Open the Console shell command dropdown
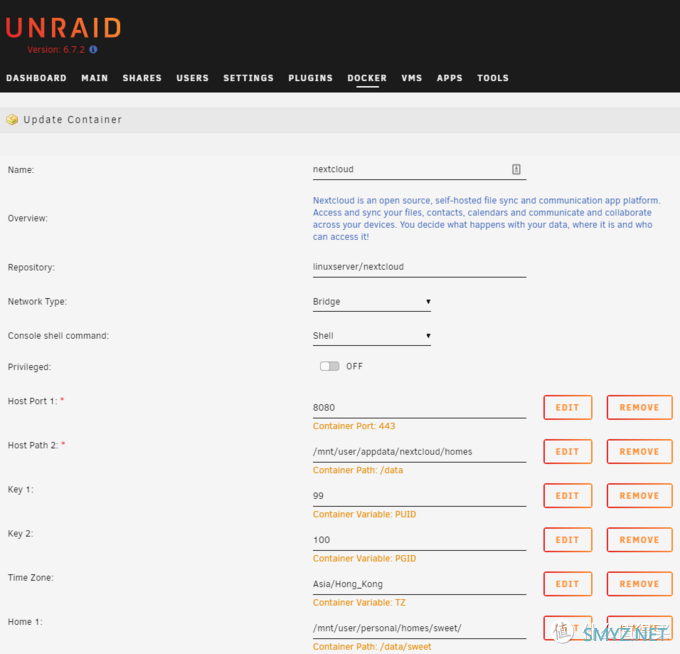This screenshot has height=654, width=680. [x=372, y=336]
